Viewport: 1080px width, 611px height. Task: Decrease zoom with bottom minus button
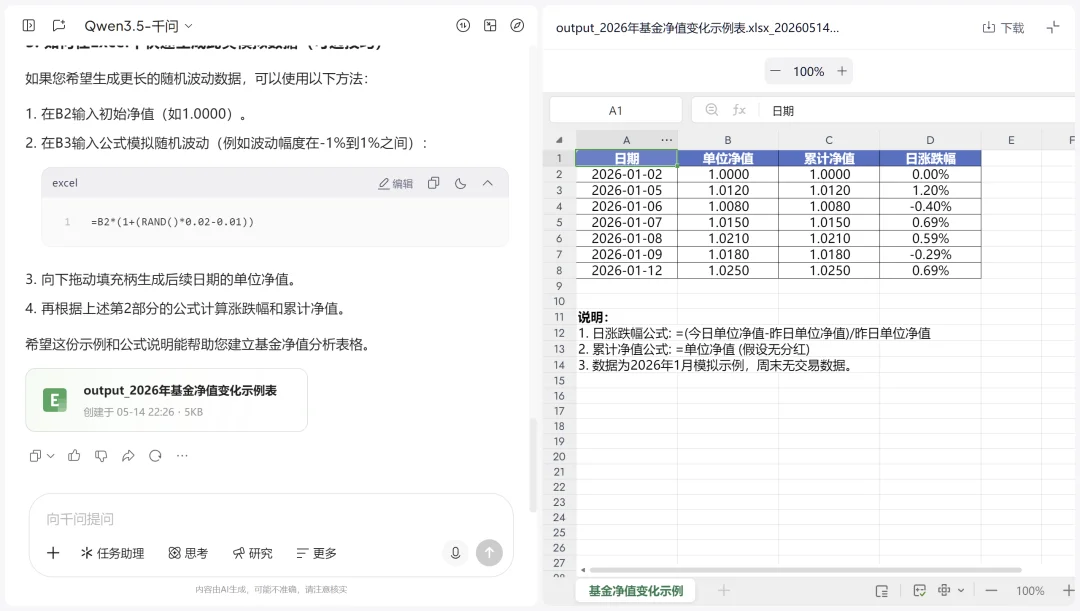coord(991,590)
